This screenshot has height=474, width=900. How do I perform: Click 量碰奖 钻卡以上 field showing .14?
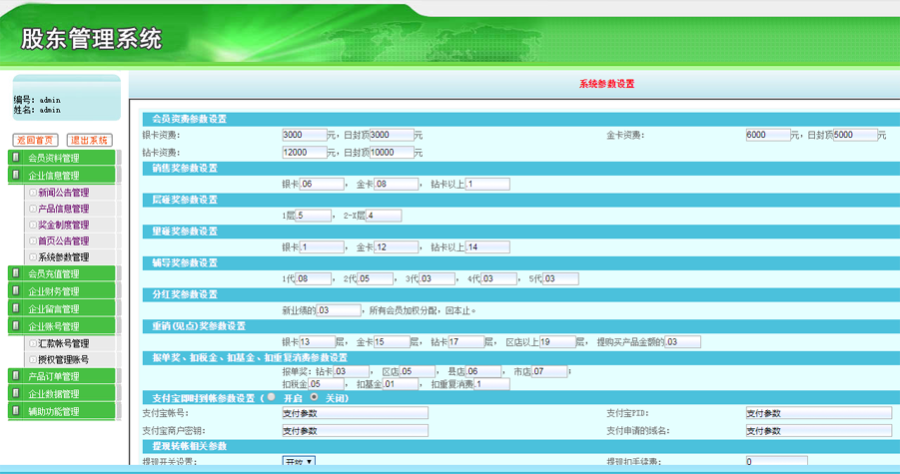(487, 247)
